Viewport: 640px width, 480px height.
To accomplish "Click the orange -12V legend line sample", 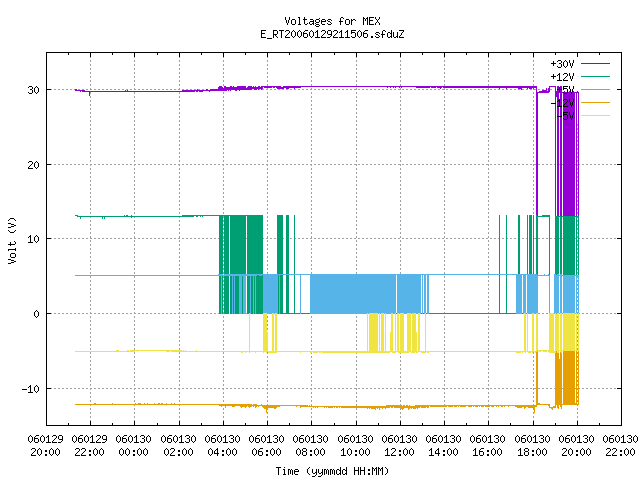I will (595, 102).
